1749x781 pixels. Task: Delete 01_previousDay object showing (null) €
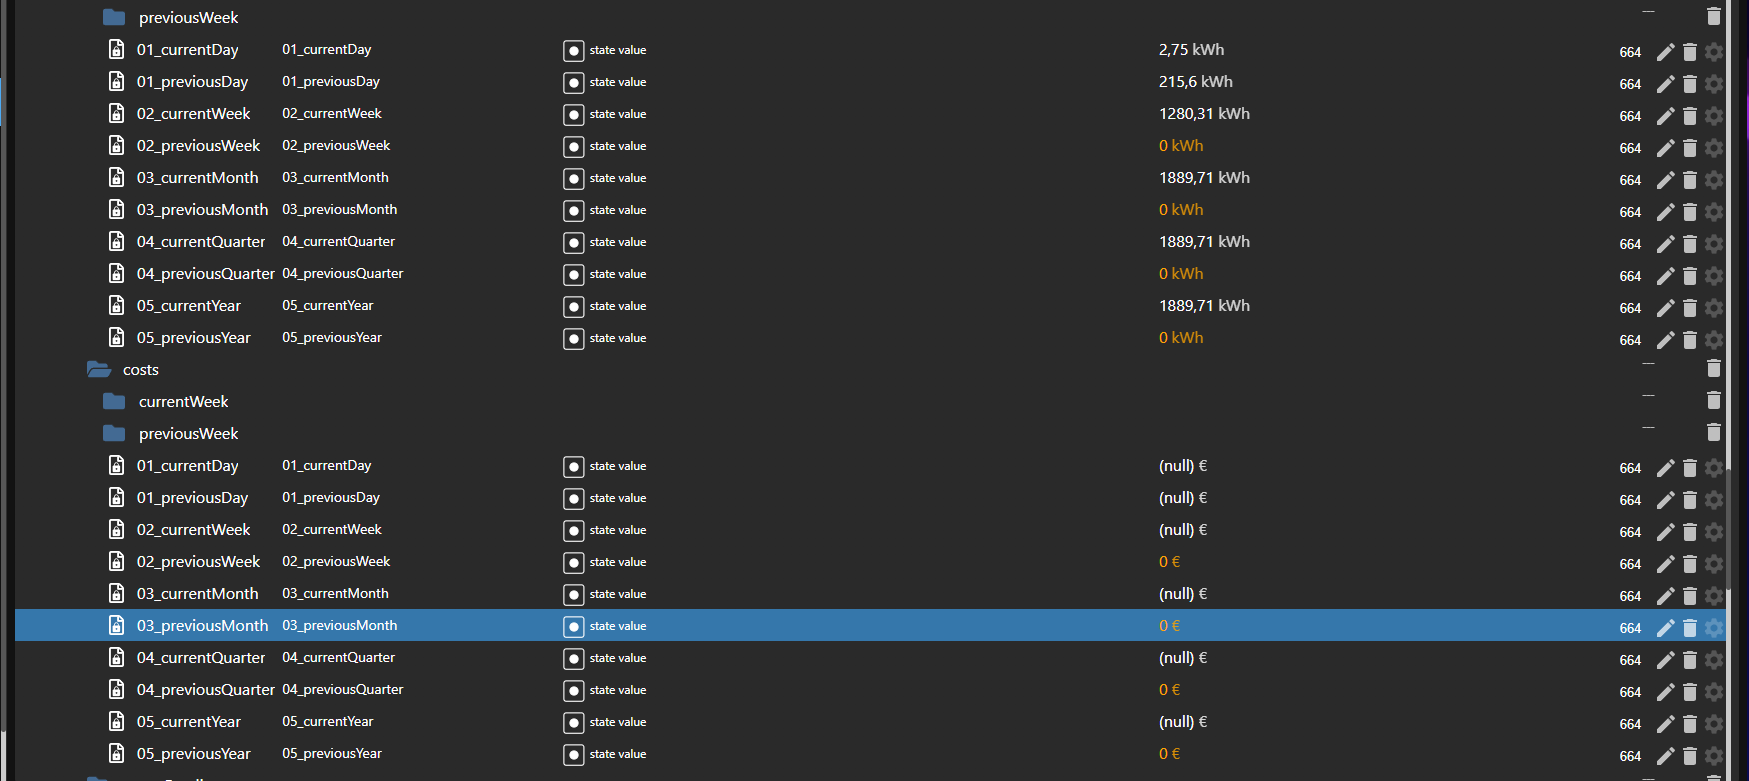(1690, 500)
